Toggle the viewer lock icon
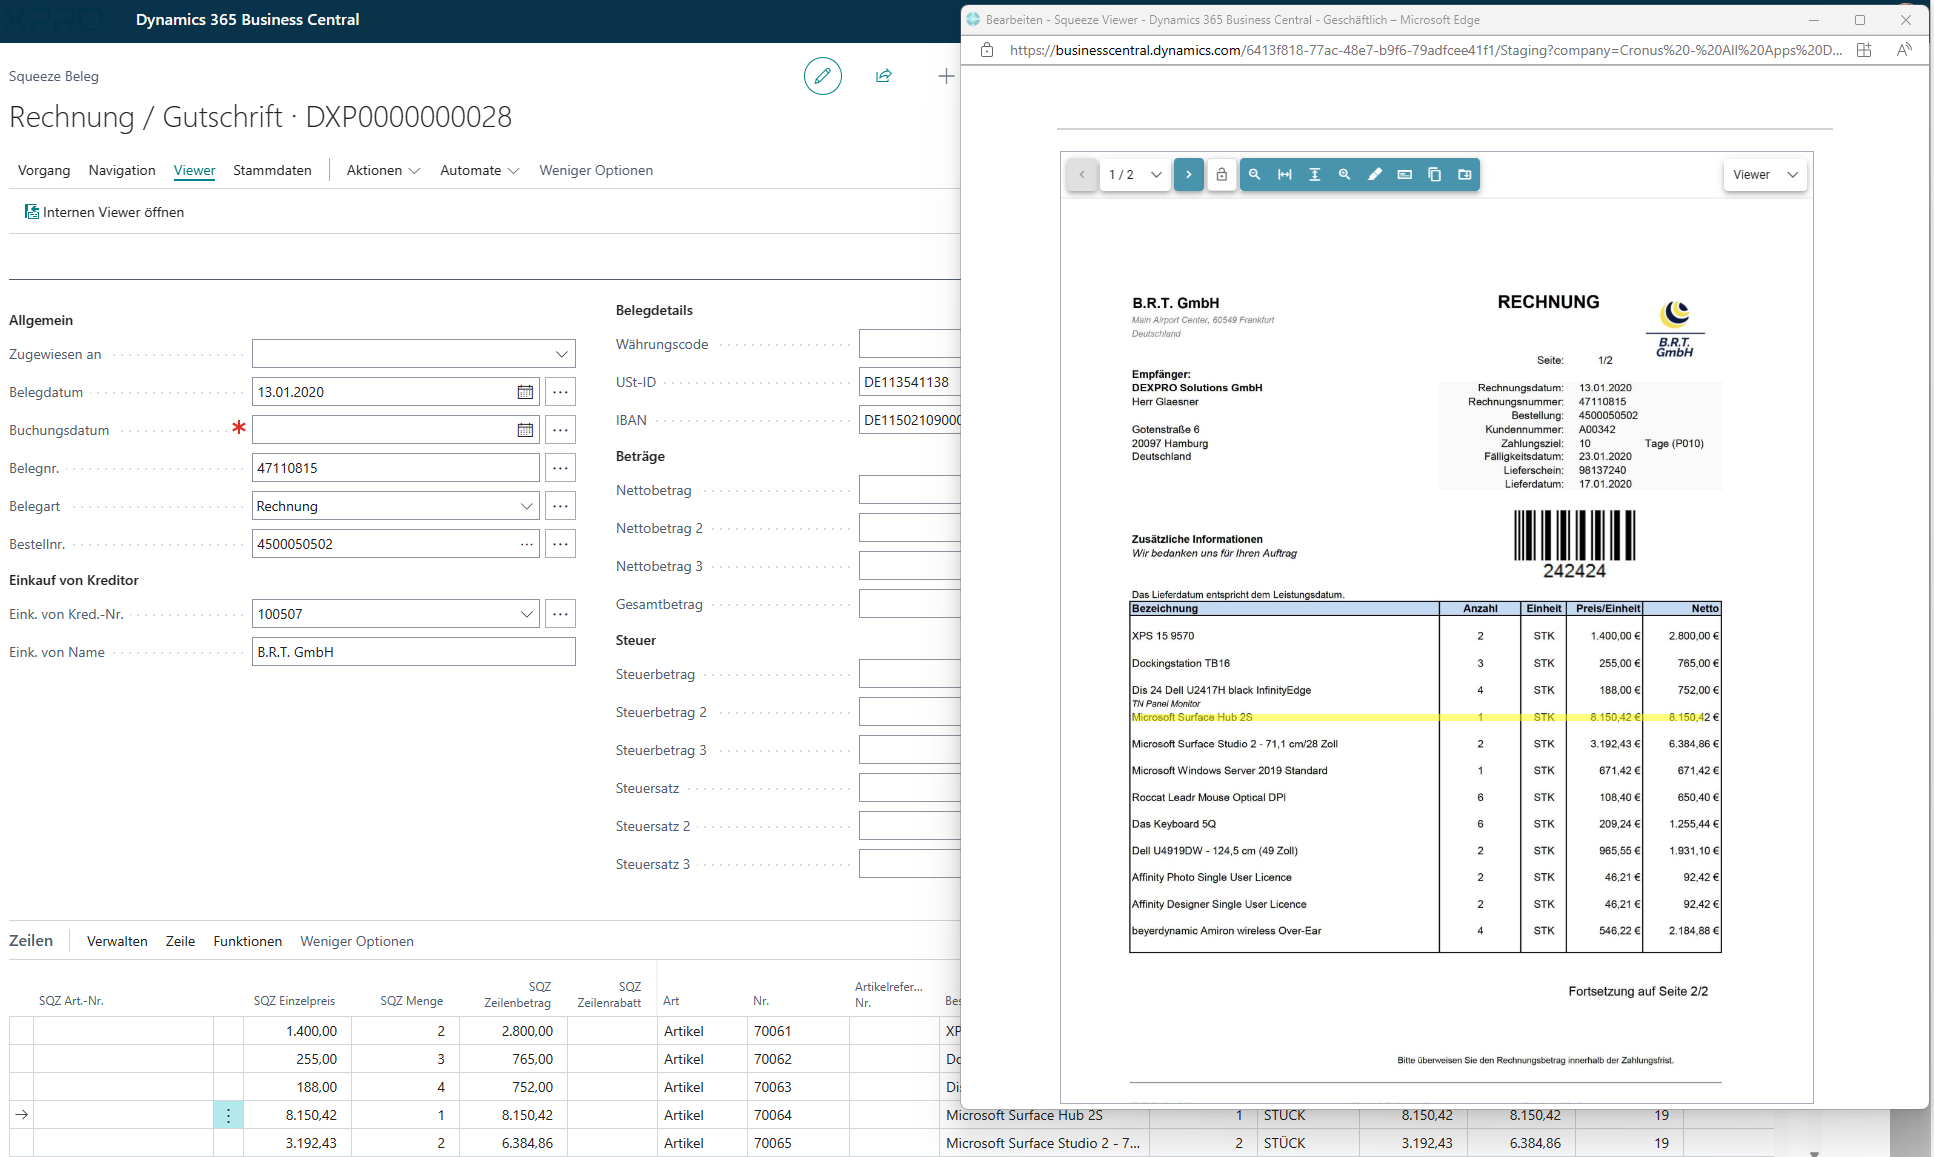The image size is (1934, 1157). click(1221, 174)
